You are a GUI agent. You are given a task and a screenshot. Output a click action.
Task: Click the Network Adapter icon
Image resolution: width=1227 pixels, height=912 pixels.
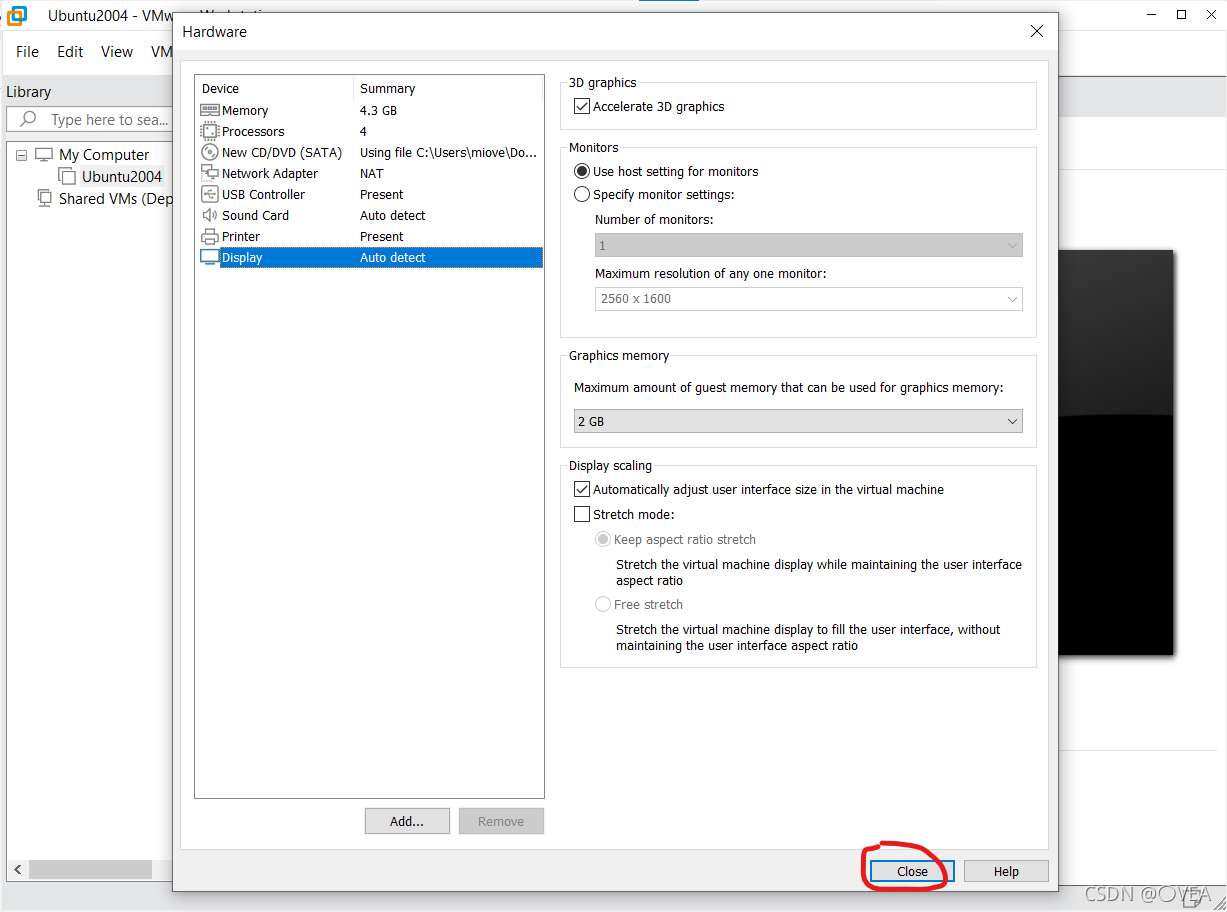tap(209, 173)
